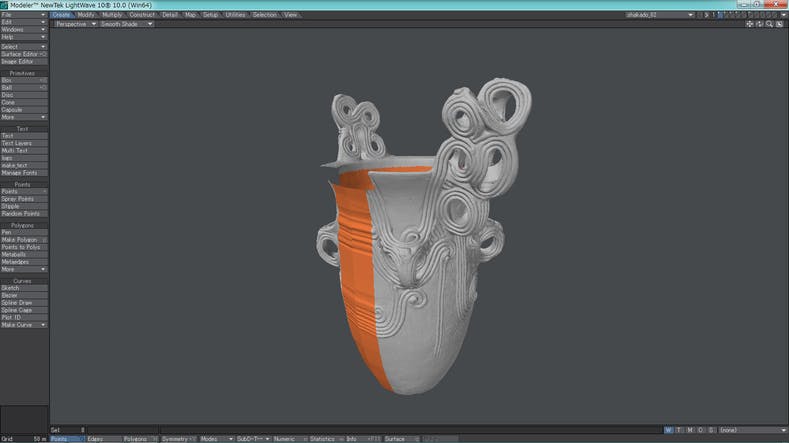Click the viewport rotate icon

pos(759,24)
